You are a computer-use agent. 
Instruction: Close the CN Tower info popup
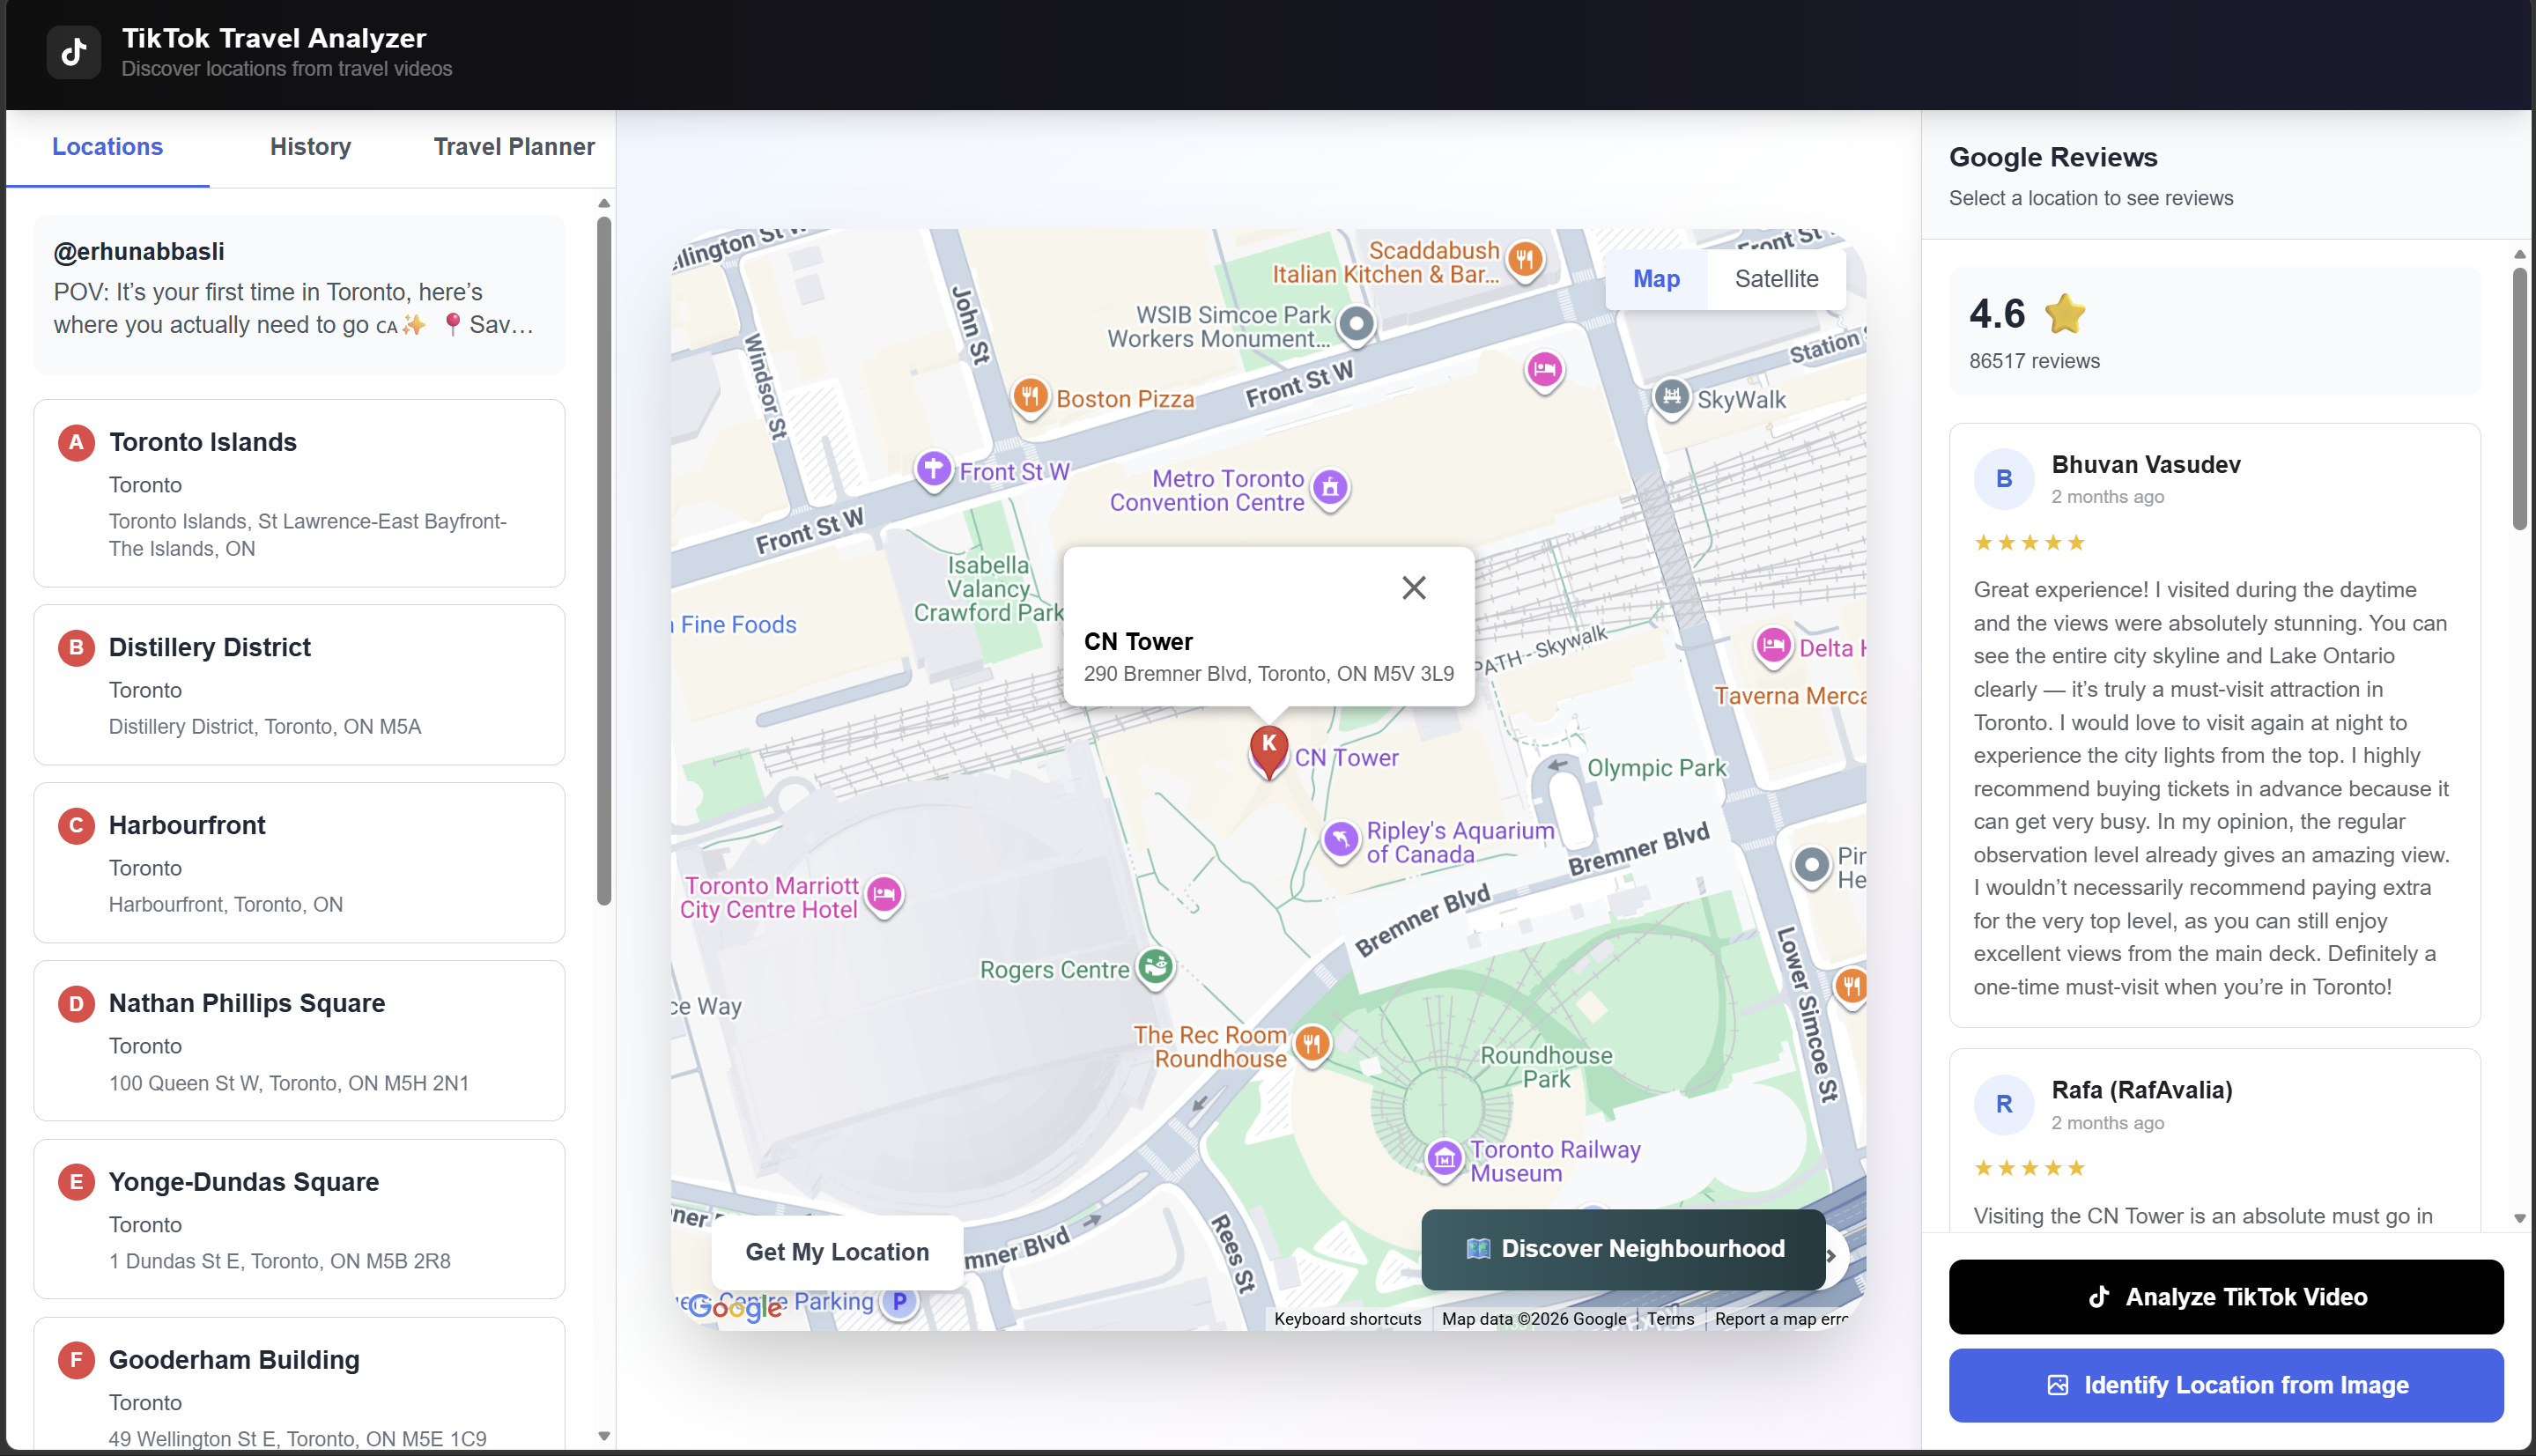tap(1413, 588)
